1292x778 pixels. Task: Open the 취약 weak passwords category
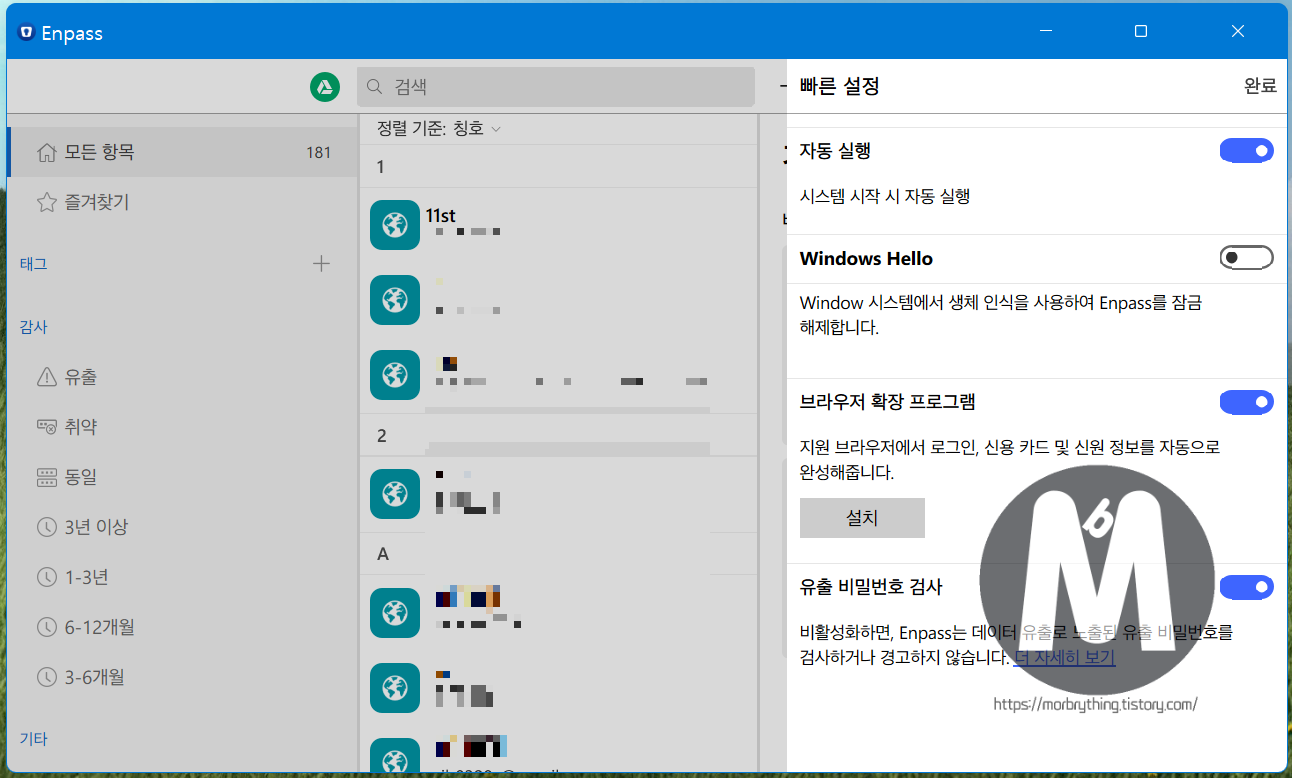tap(182, 427)
